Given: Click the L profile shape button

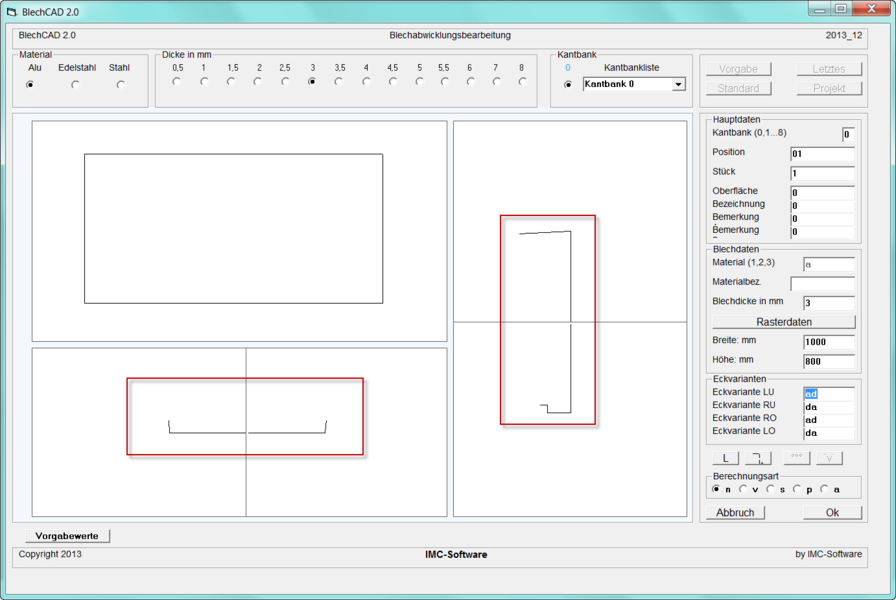Looking at the screenshot, I should click(726, 458).
